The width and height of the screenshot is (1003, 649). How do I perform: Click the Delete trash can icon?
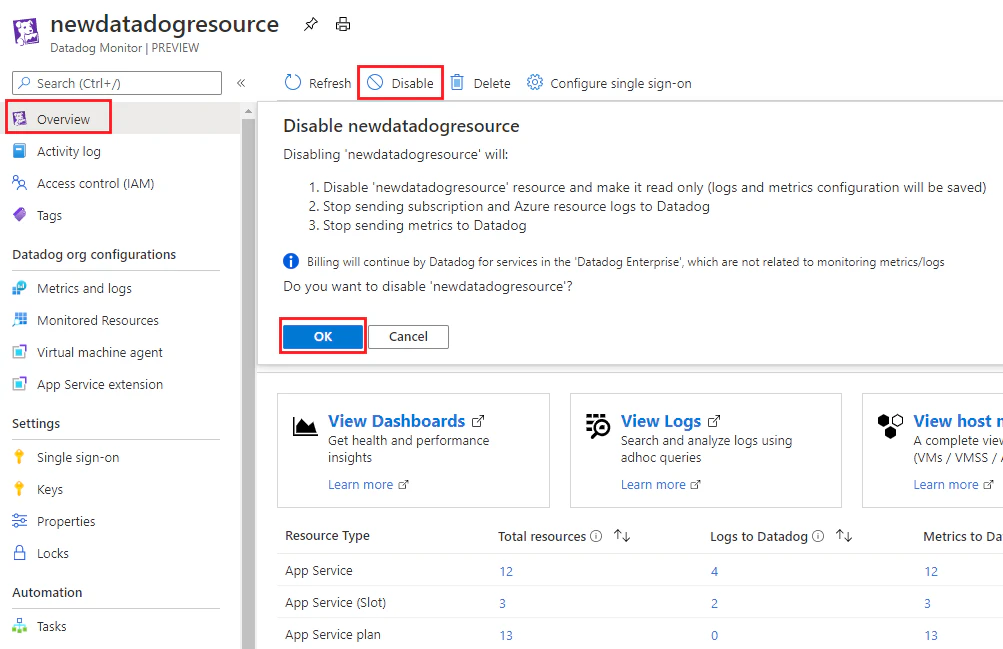coord(457,82)
